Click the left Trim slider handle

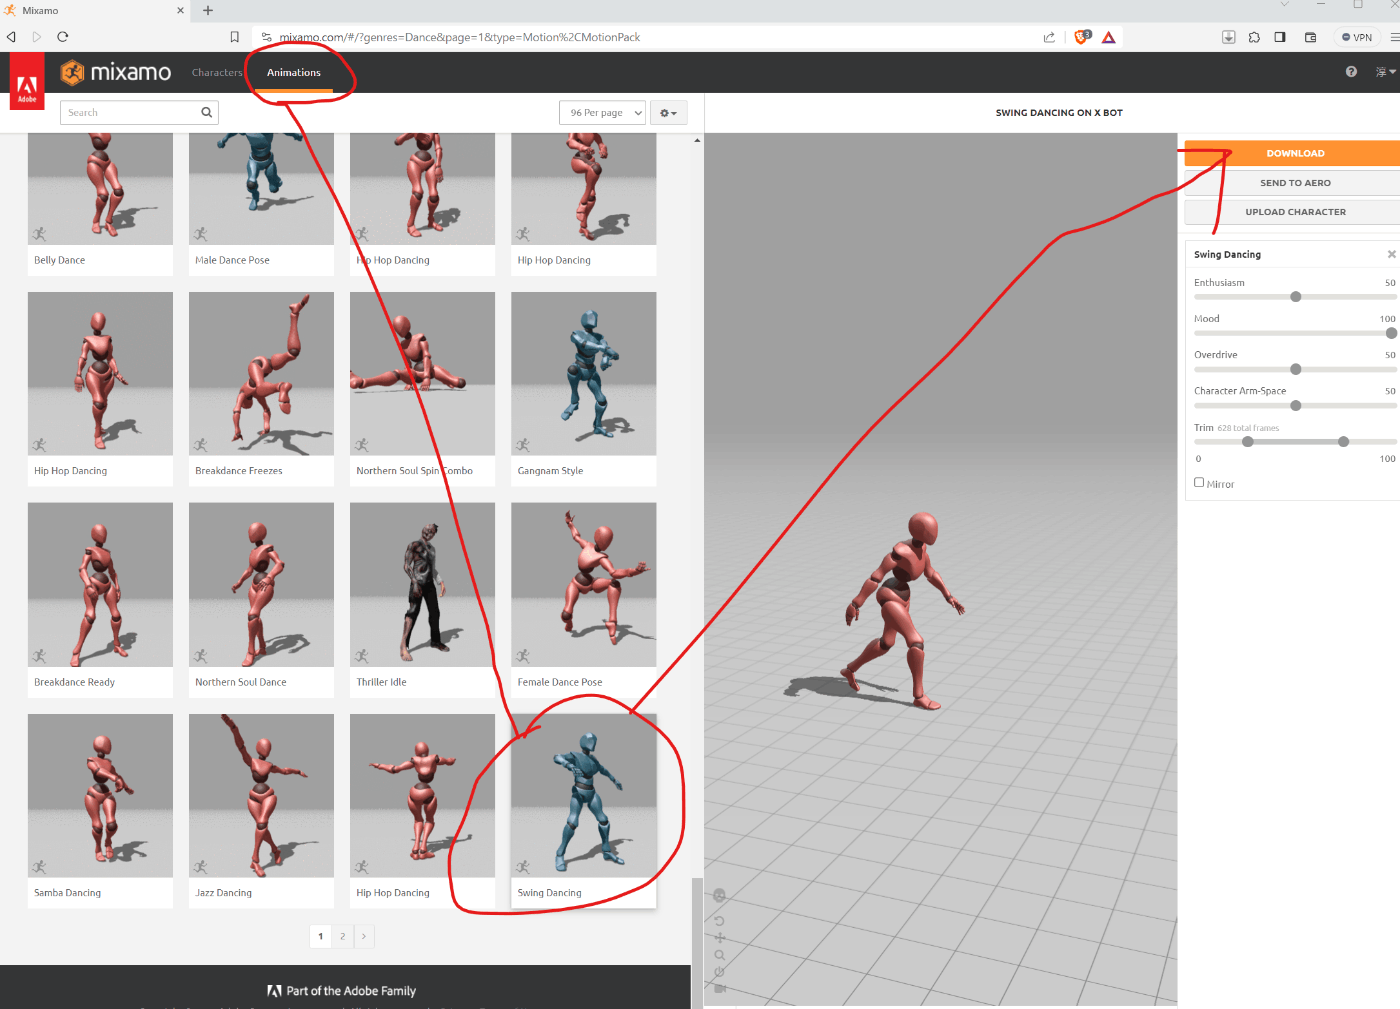[x=1248, y=441]
